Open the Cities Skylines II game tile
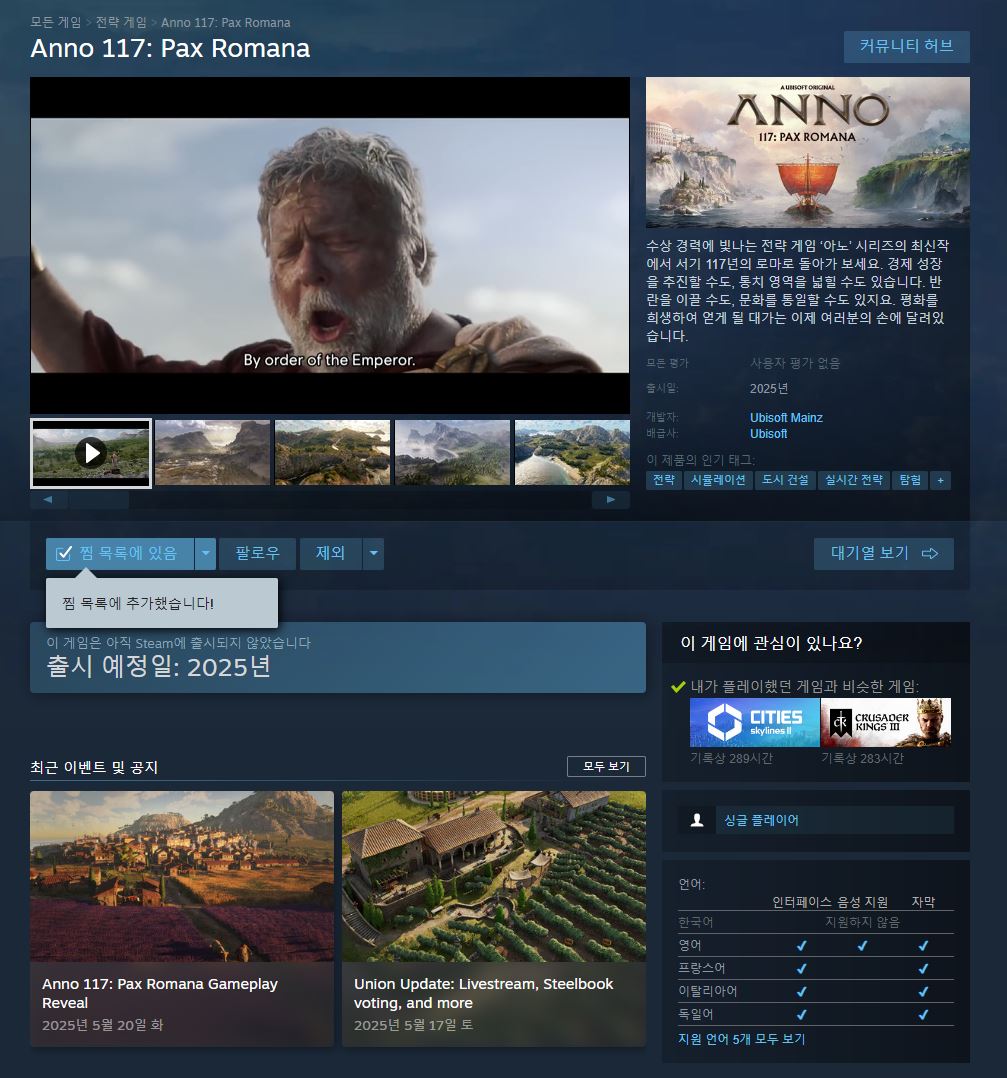 pyautogui.click(x=755, y=723)
